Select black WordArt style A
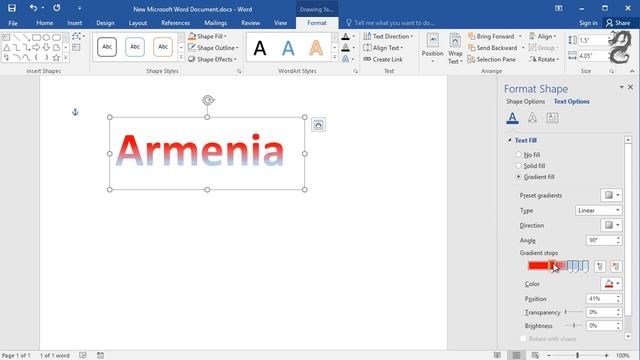 point(260,48)
